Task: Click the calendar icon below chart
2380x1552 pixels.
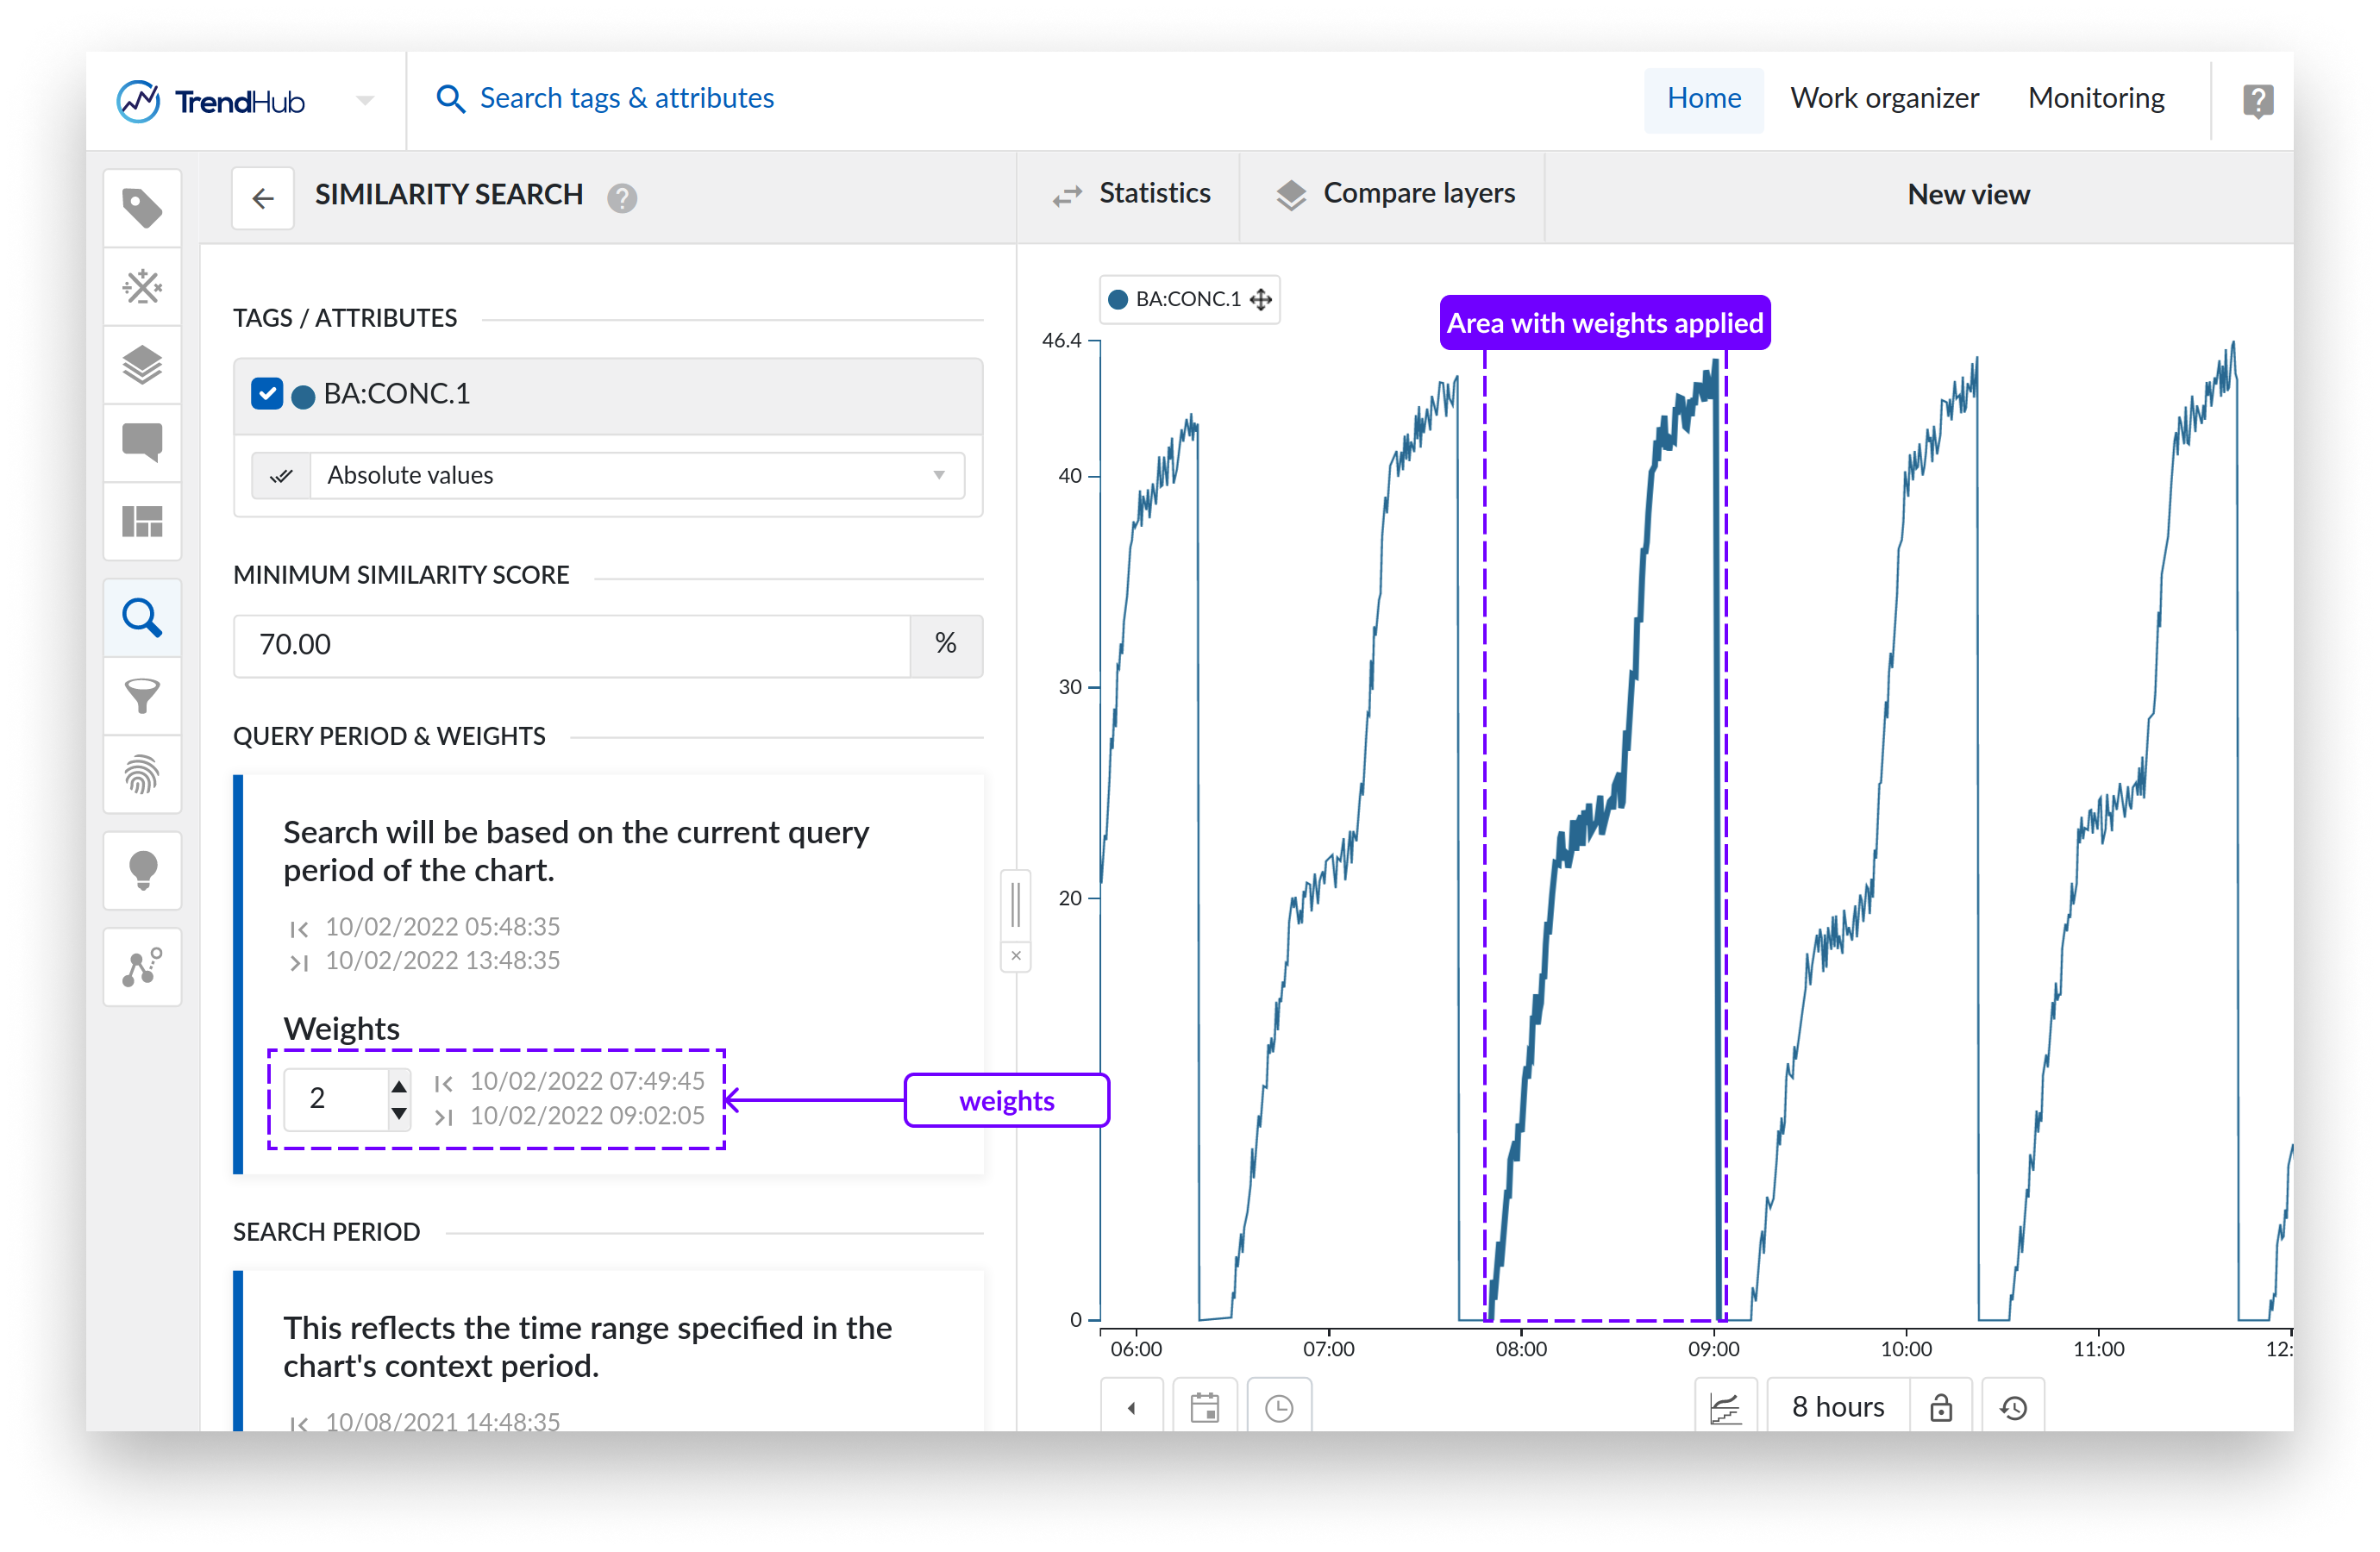Action: (x=1204, y=1407)
